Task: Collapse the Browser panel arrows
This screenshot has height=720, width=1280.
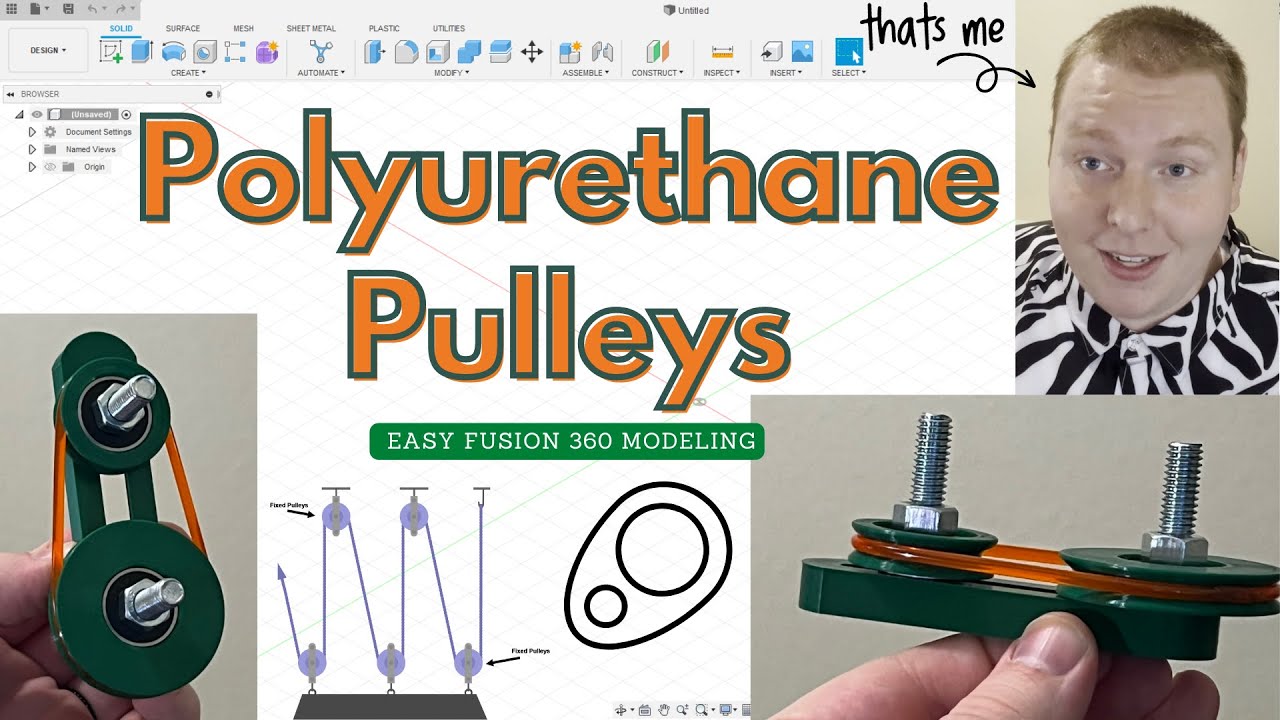Action: [10, 94]
